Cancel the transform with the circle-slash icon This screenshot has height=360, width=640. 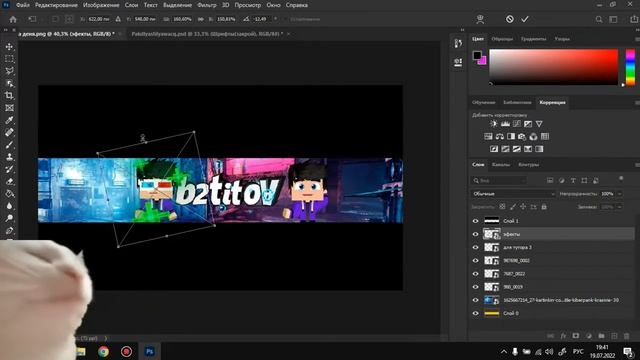click(509, 19)
